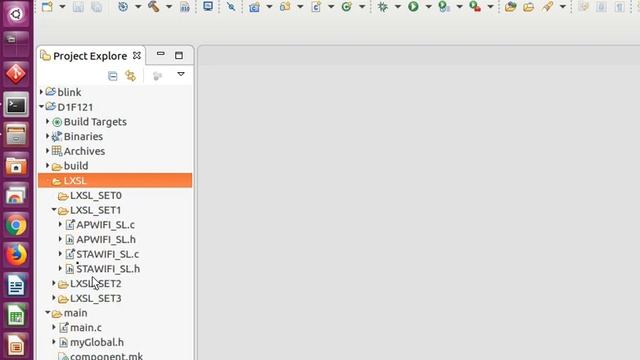640x360 pixels.
Task: Open the External Tools dropdown arrow
Action: pyautogui.click(x=491, y=7)
